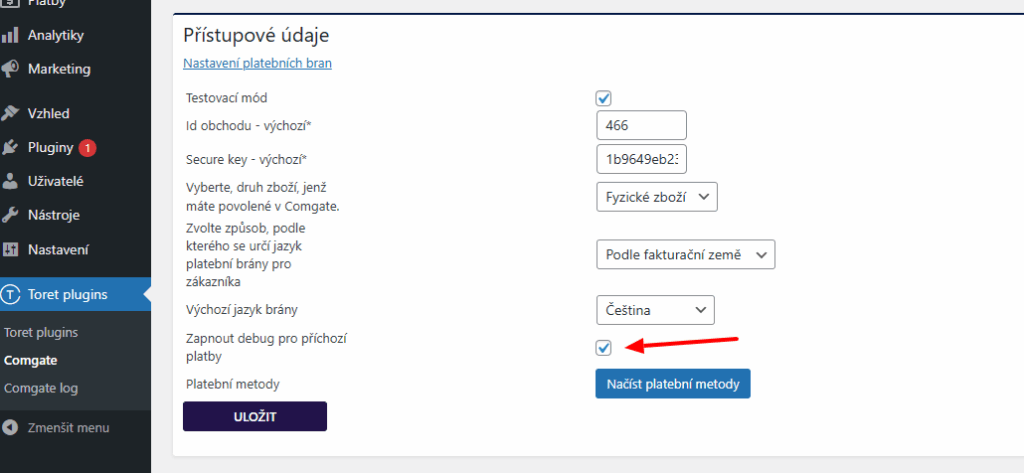The image size is (1024, 473).
Task: Open Comgate log submenu item
Action: coord(41,388)
